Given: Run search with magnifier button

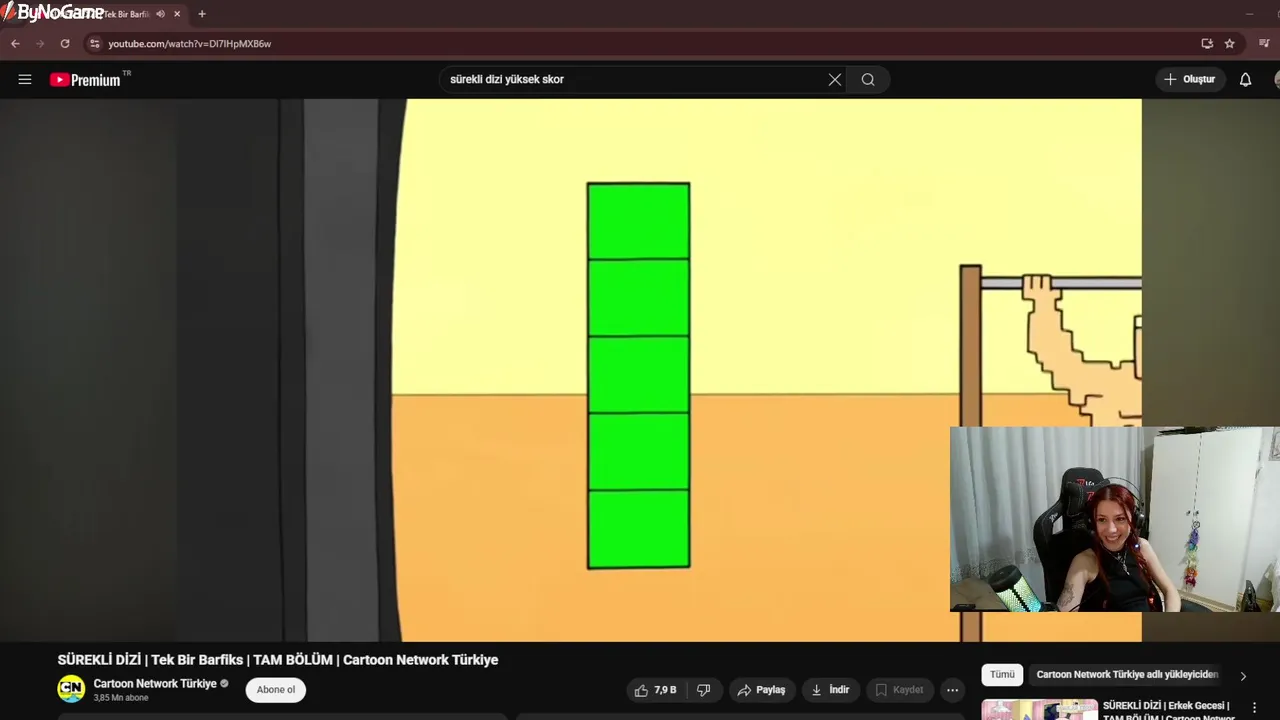Looking at the screenshot, I should coord(868,79).
